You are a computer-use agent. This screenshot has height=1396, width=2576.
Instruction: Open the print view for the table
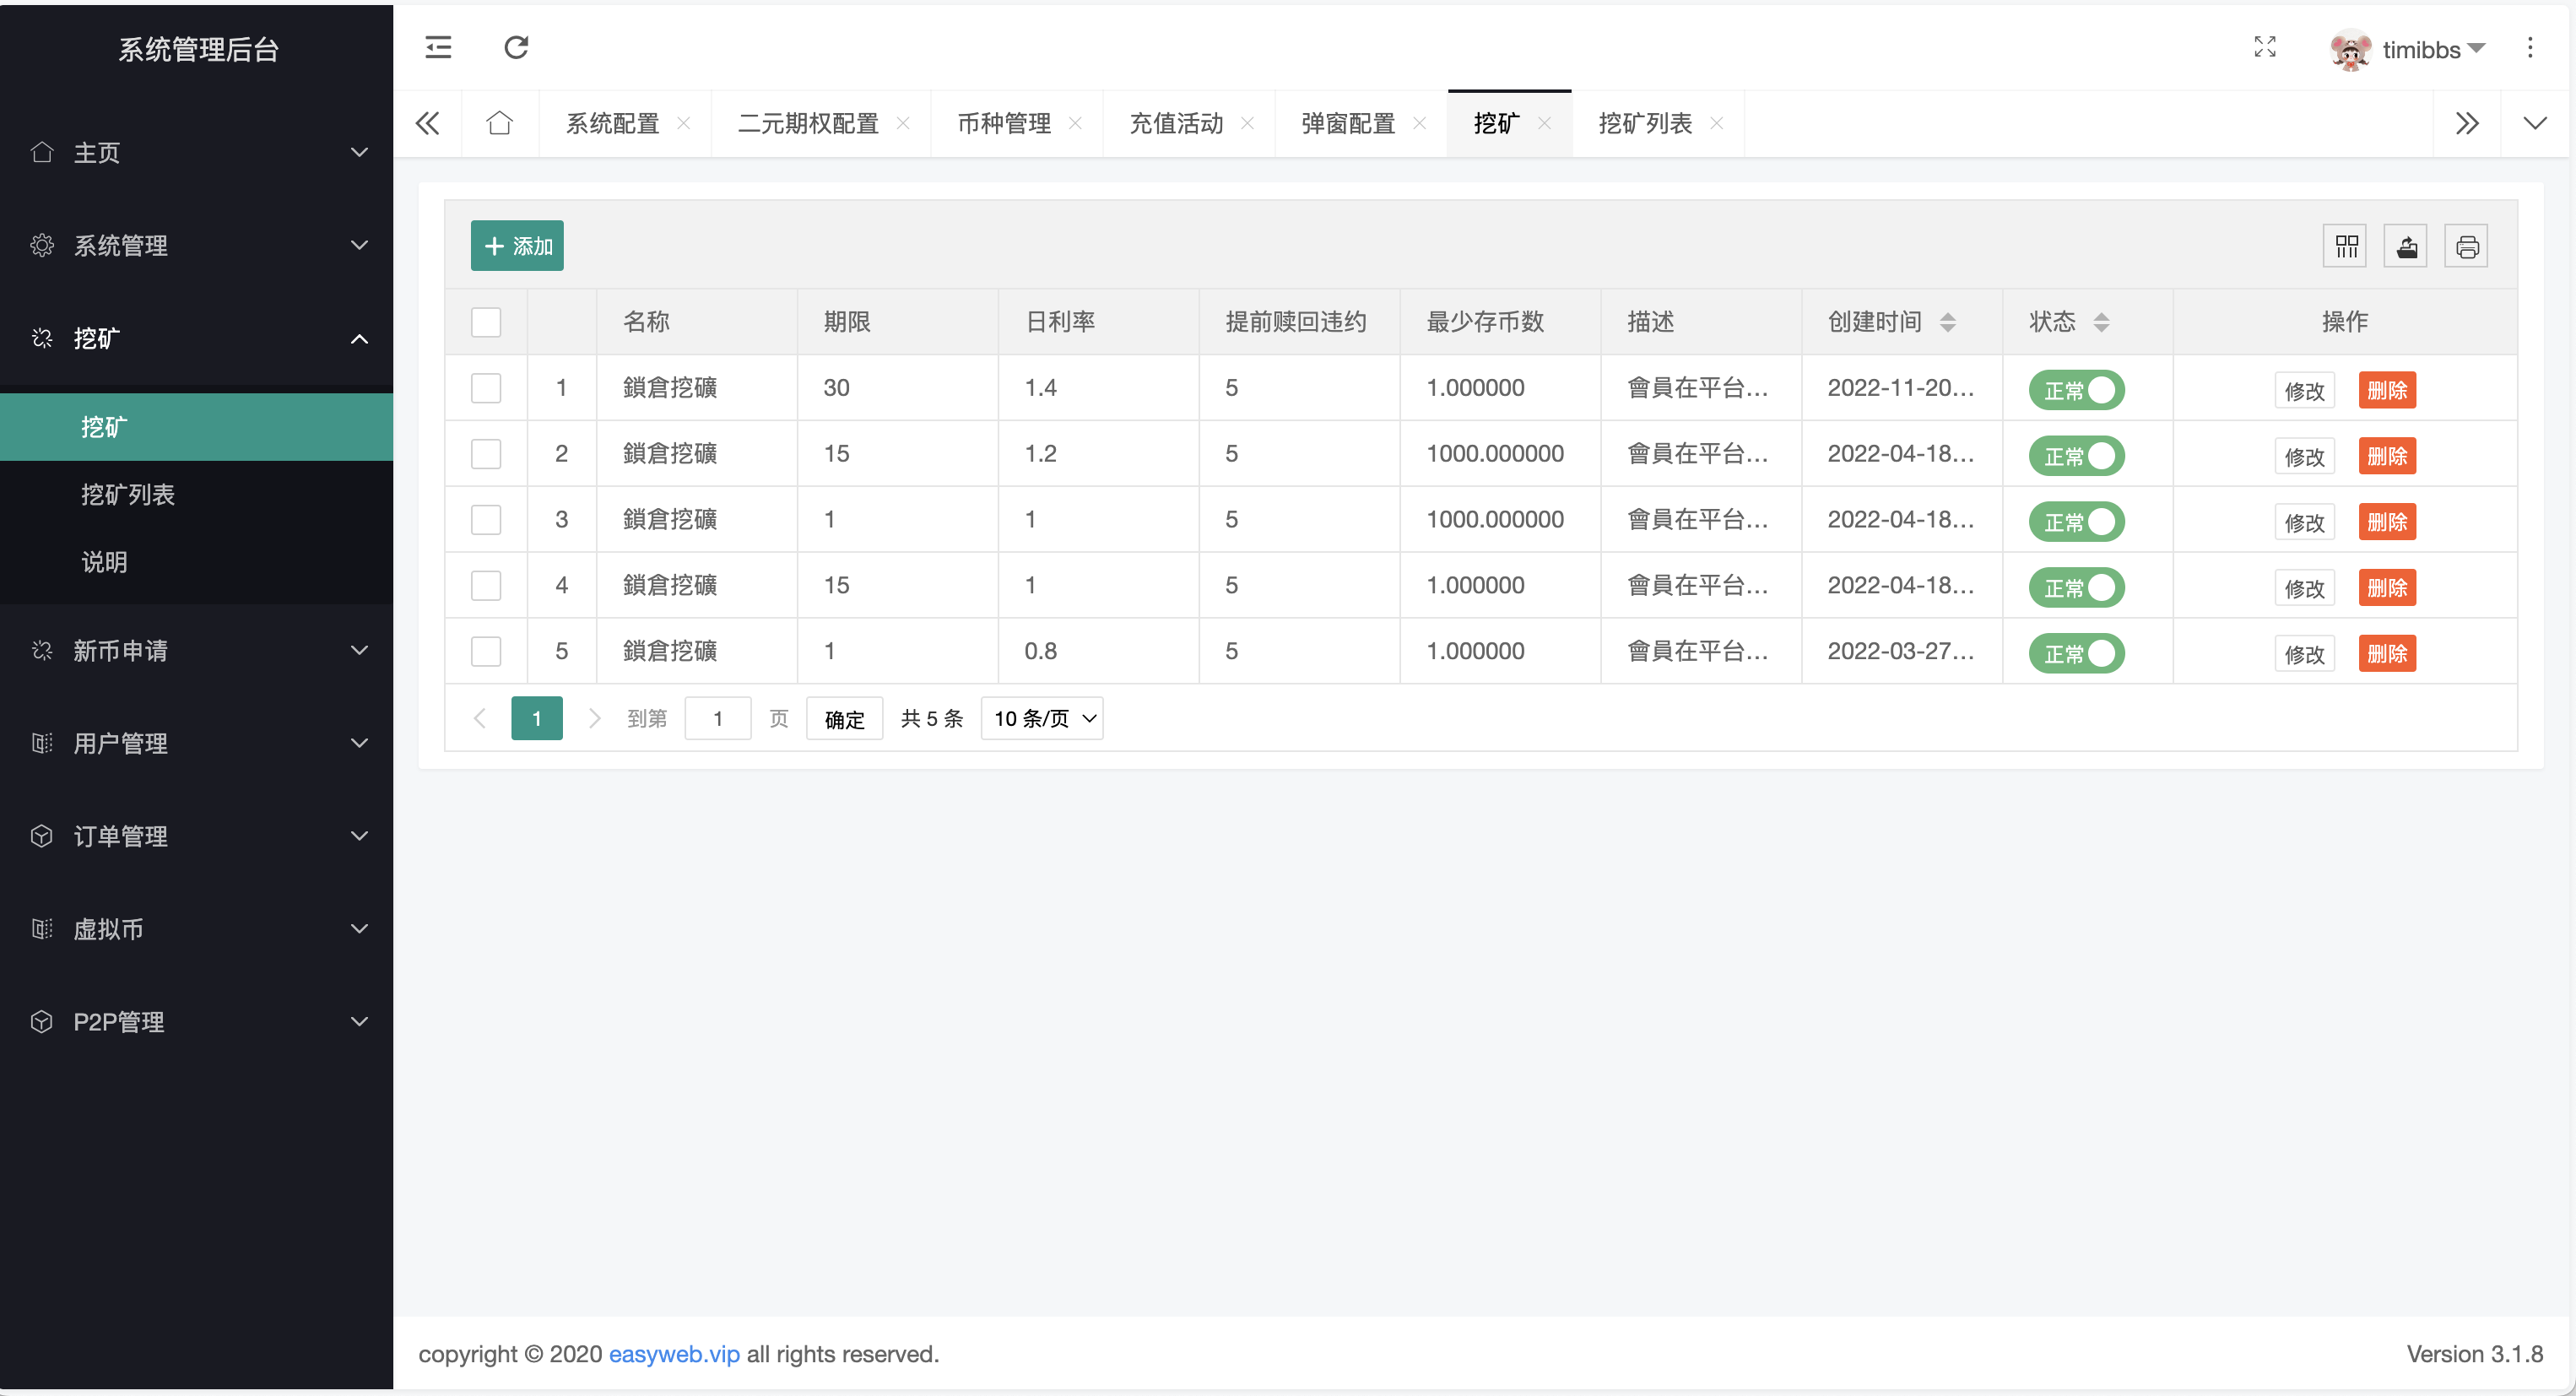click(x=2466, y=245)
